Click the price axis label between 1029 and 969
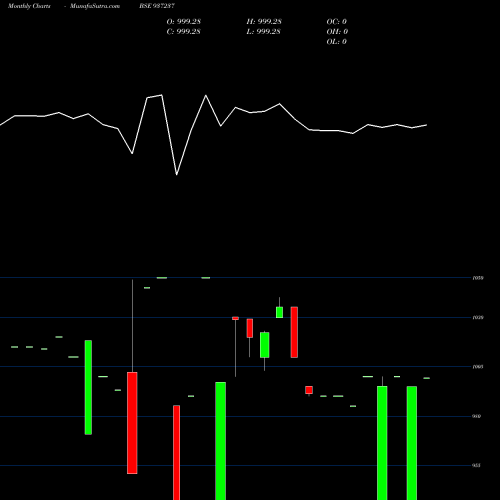The height and width of the screenshot is (500, 500). (x=478, y=367)
